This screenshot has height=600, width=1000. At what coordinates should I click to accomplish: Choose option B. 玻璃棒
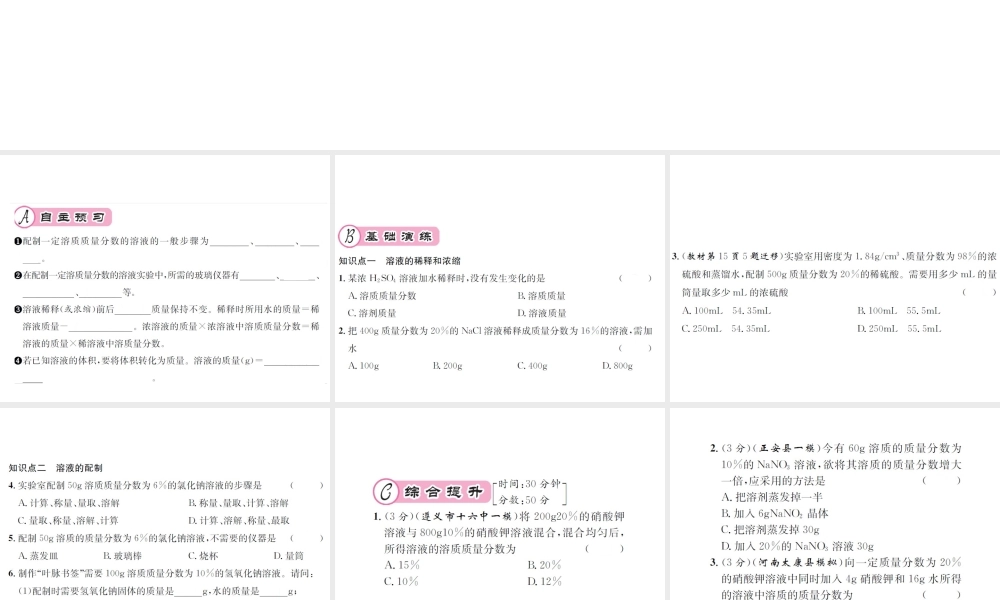[122, 556]
